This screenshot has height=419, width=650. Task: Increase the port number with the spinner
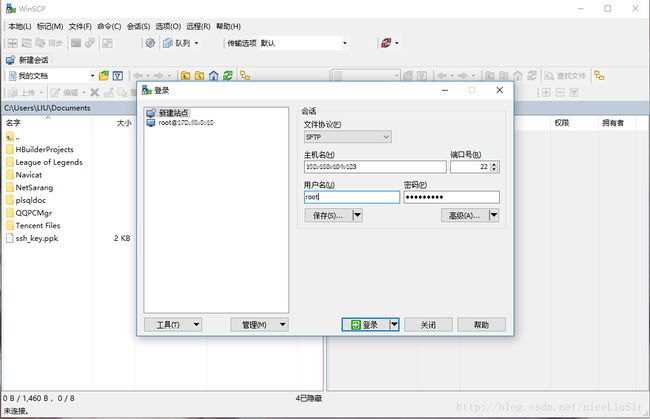tap(494, 164)
